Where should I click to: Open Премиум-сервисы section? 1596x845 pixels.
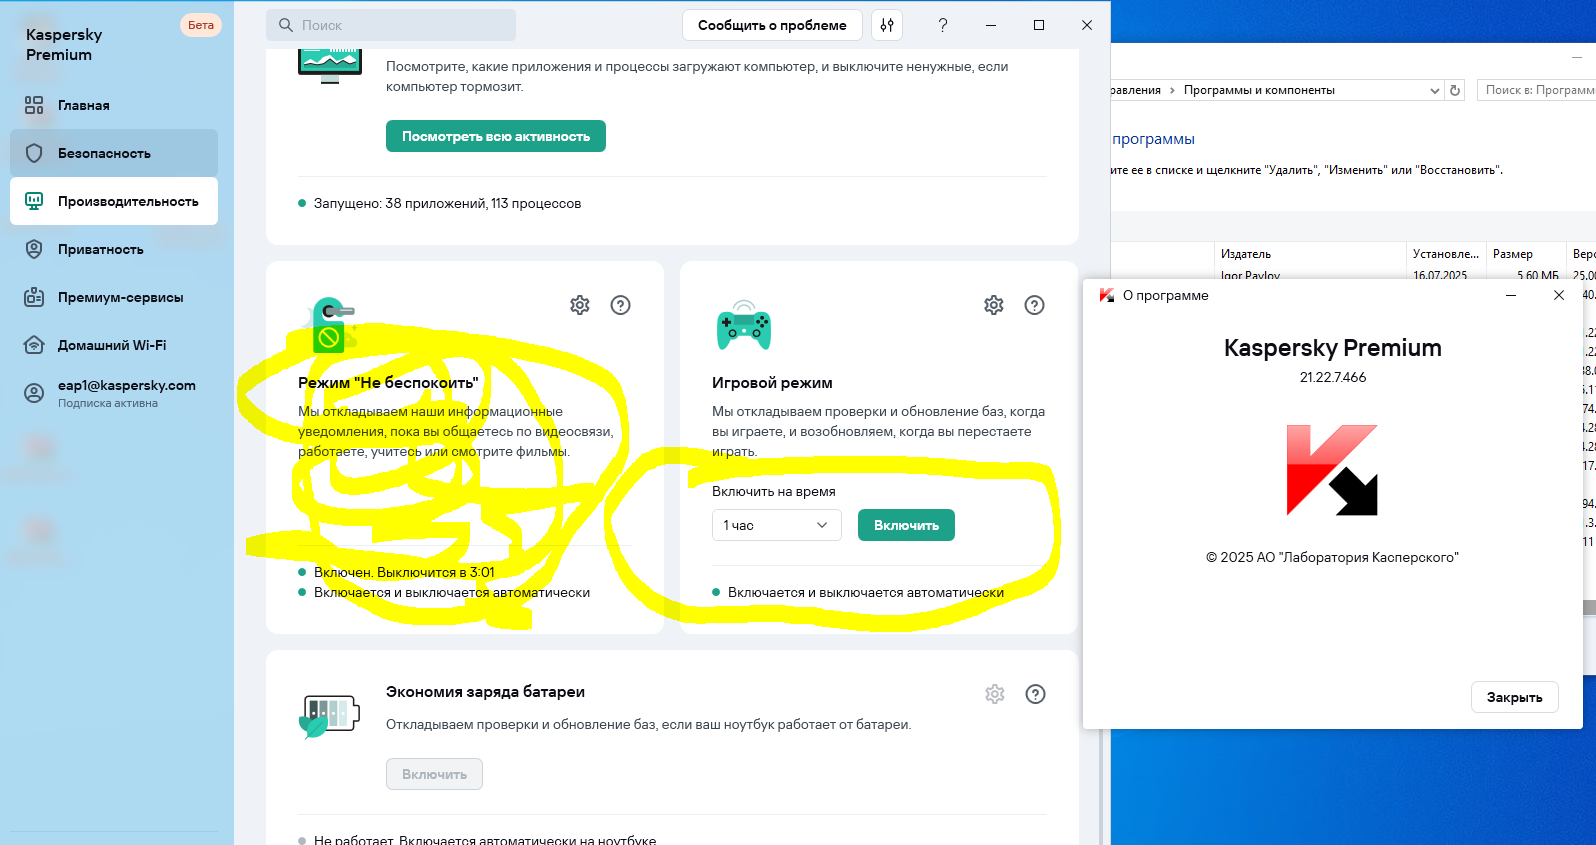click(x=114, y=297)
